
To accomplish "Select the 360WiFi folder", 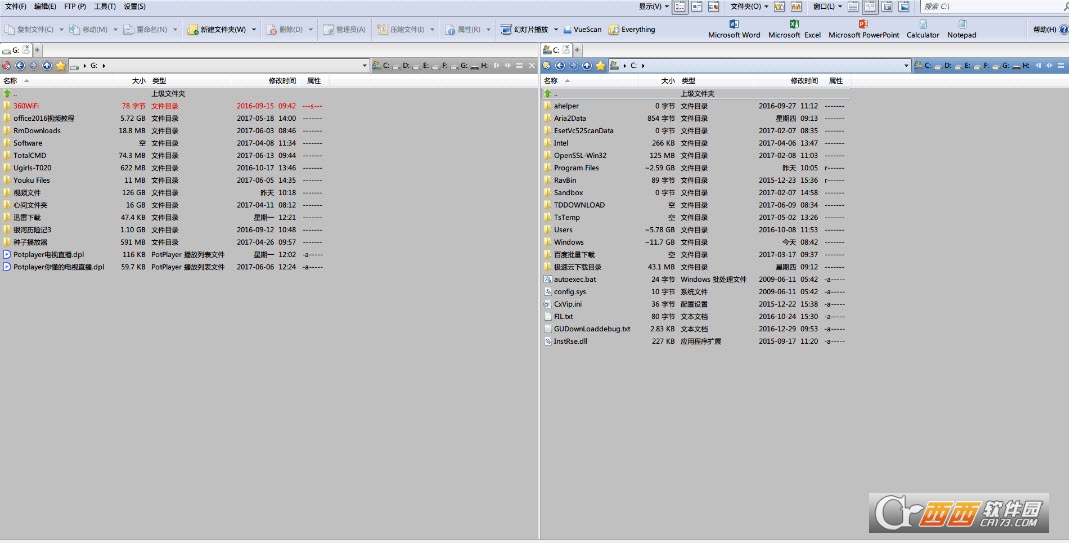I will (x=26, y=106).
